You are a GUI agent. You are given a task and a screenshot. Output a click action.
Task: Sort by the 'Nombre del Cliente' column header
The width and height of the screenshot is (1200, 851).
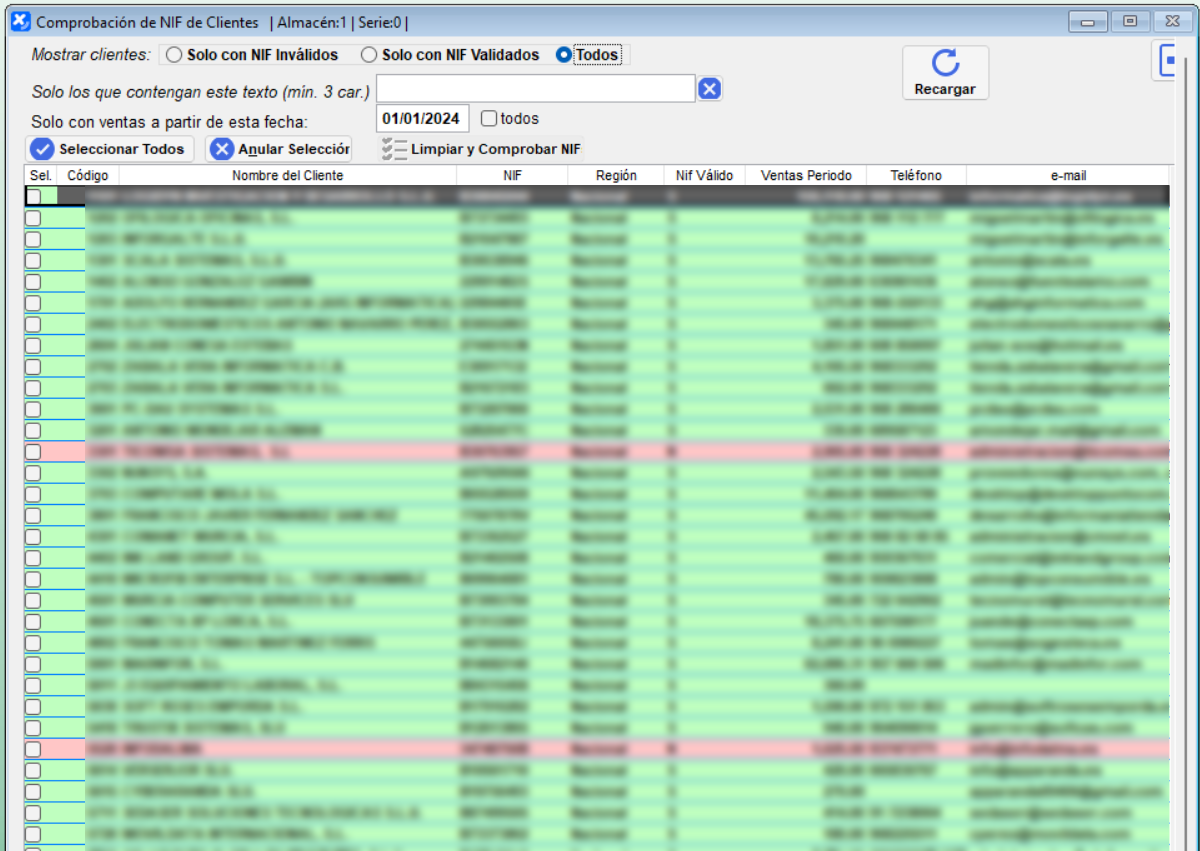pos(287,175)
